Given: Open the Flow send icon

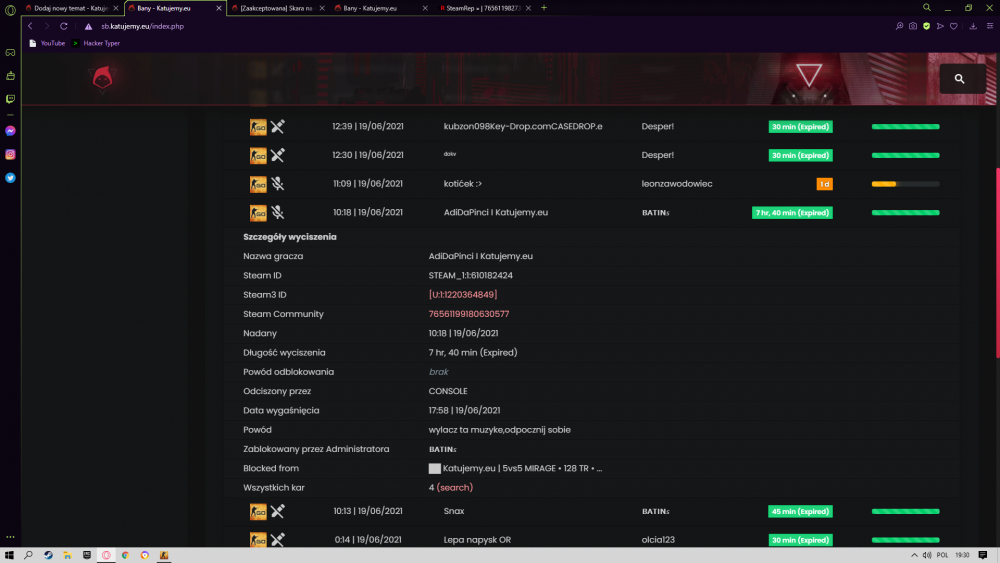Looking at the screenshot, I should tap(940, 26).
